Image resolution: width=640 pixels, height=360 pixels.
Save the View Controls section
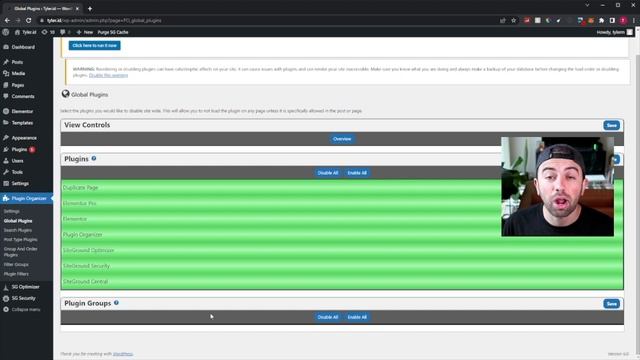pos(611,125)
